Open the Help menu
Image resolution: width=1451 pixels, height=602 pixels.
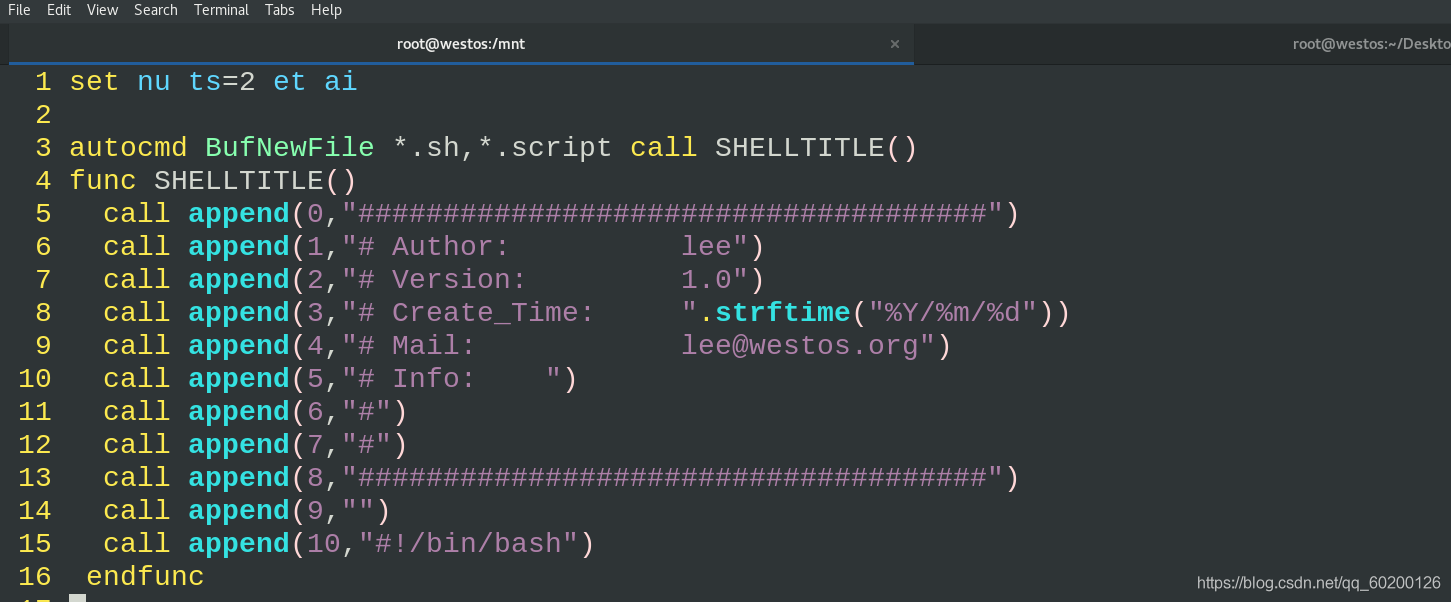326,10
